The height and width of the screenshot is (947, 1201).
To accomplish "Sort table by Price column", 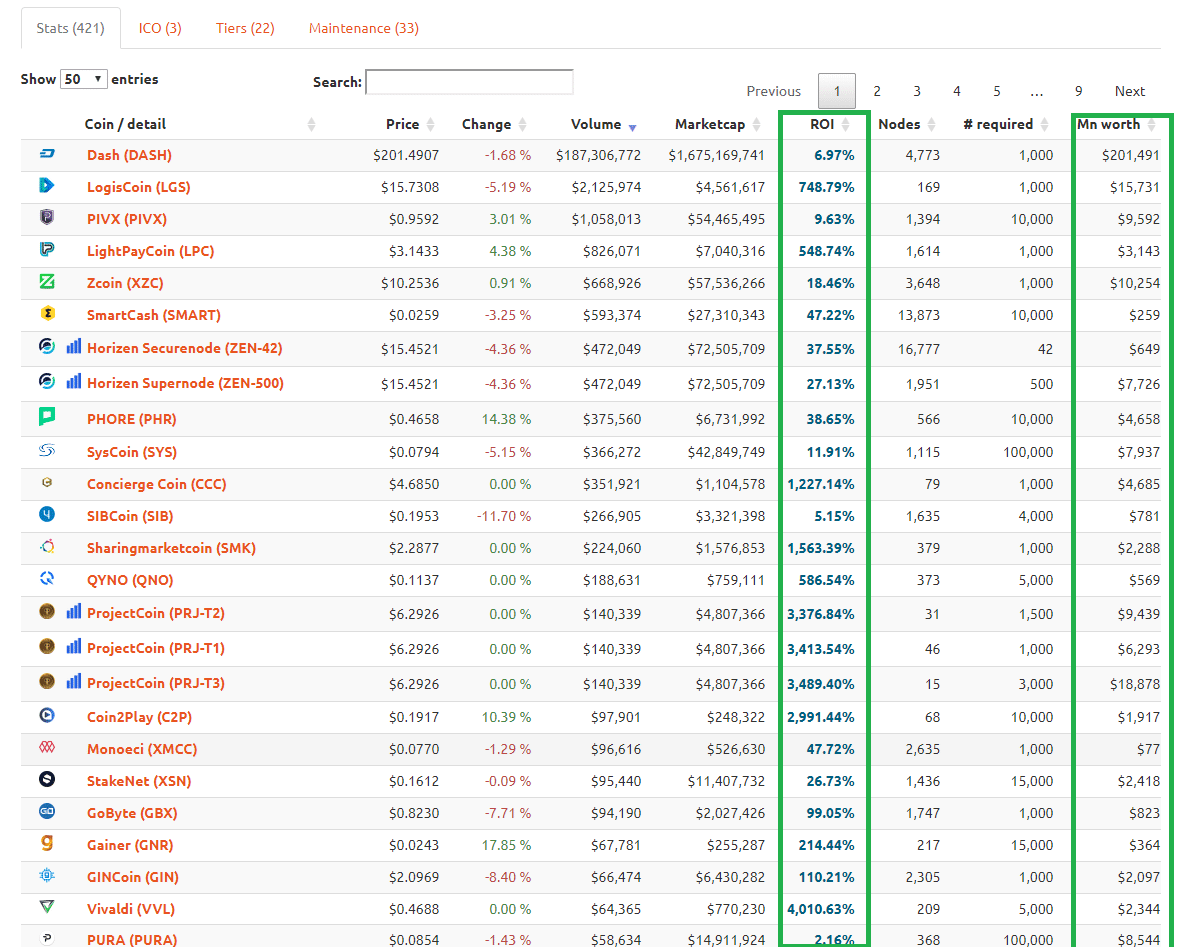I will [x=411, y=124].
